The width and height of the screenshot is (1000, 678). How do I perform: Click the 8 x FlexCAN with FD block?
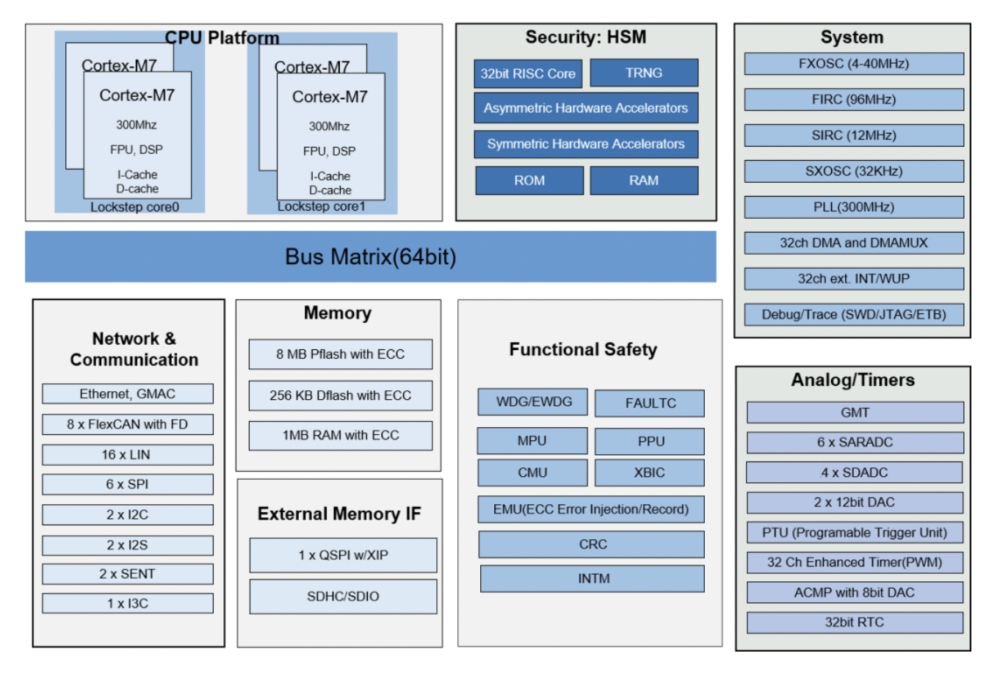126,424
